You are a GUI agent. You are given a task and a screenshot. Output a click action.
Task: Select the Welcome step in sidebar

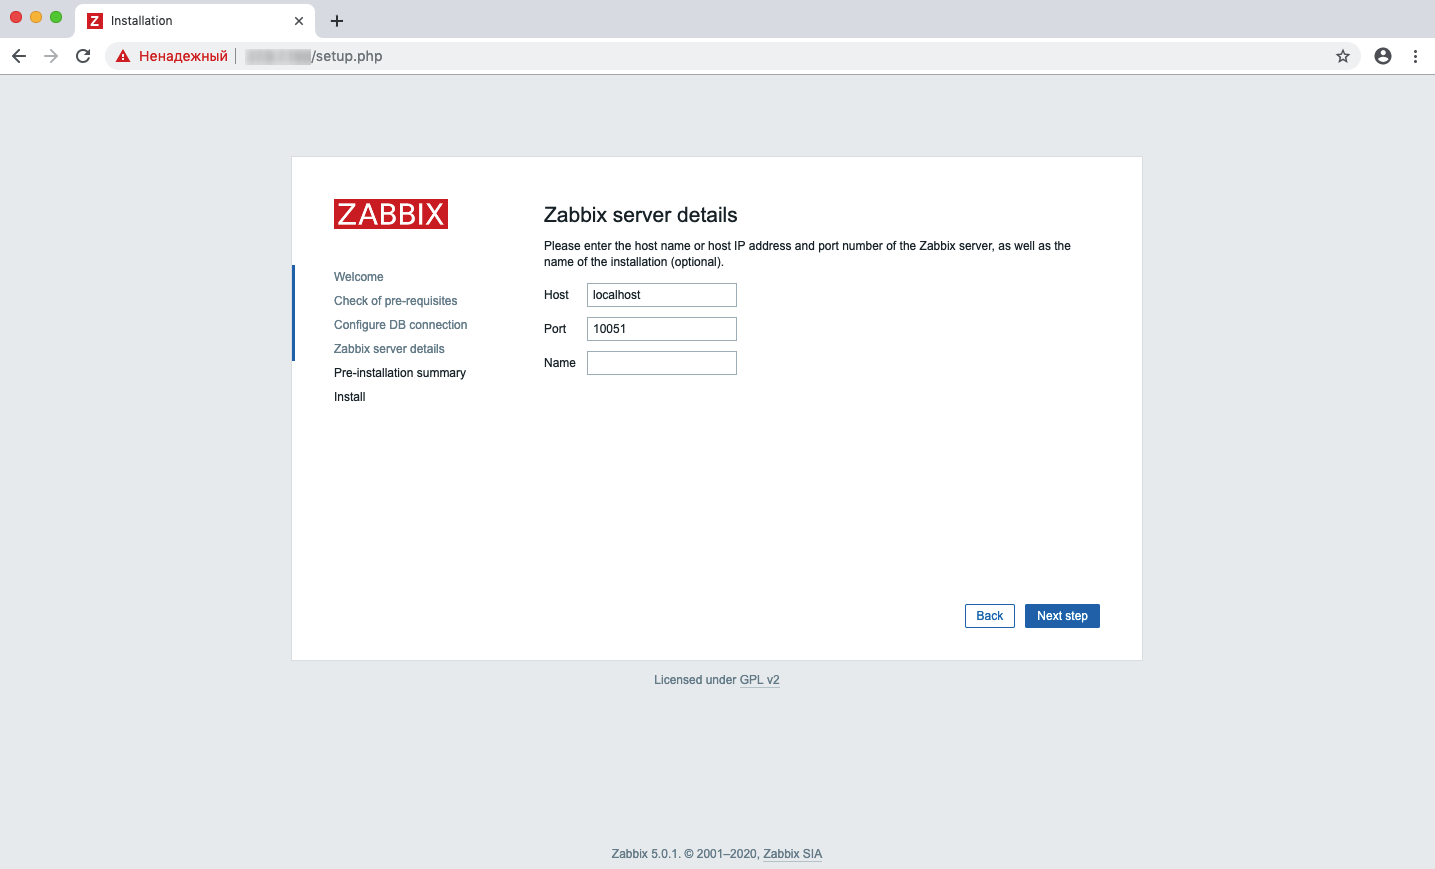click(x=359, y=277)
